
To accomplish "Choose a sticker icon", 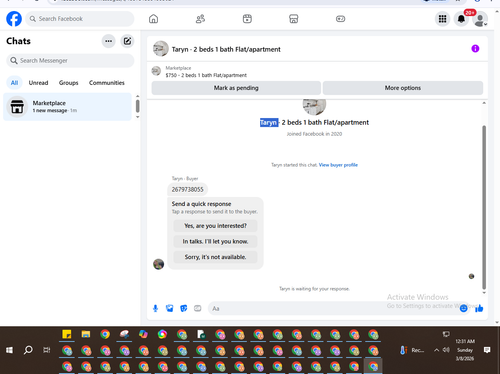I will click(x=184, y=308).
